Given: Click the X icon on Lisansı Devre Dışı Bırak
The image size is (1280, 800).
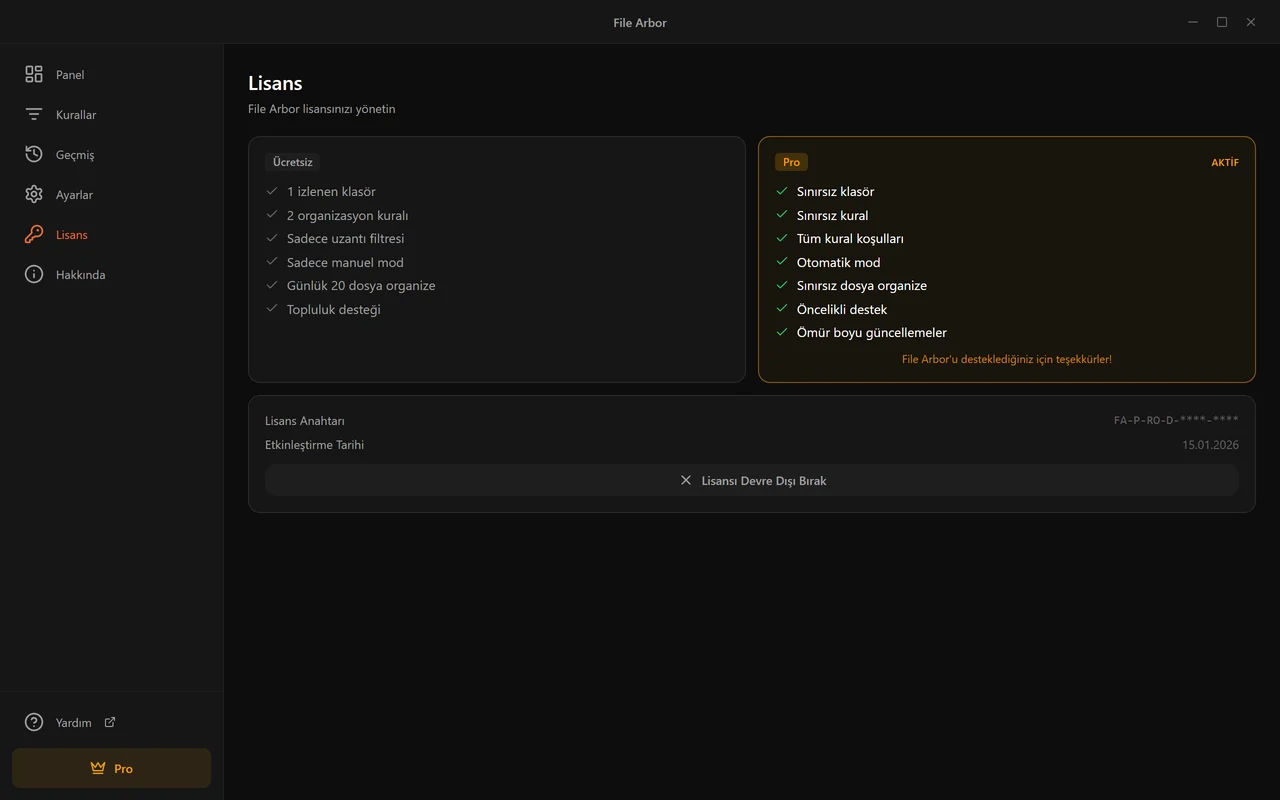Looking at the screenshot, I should coord(686,480).
